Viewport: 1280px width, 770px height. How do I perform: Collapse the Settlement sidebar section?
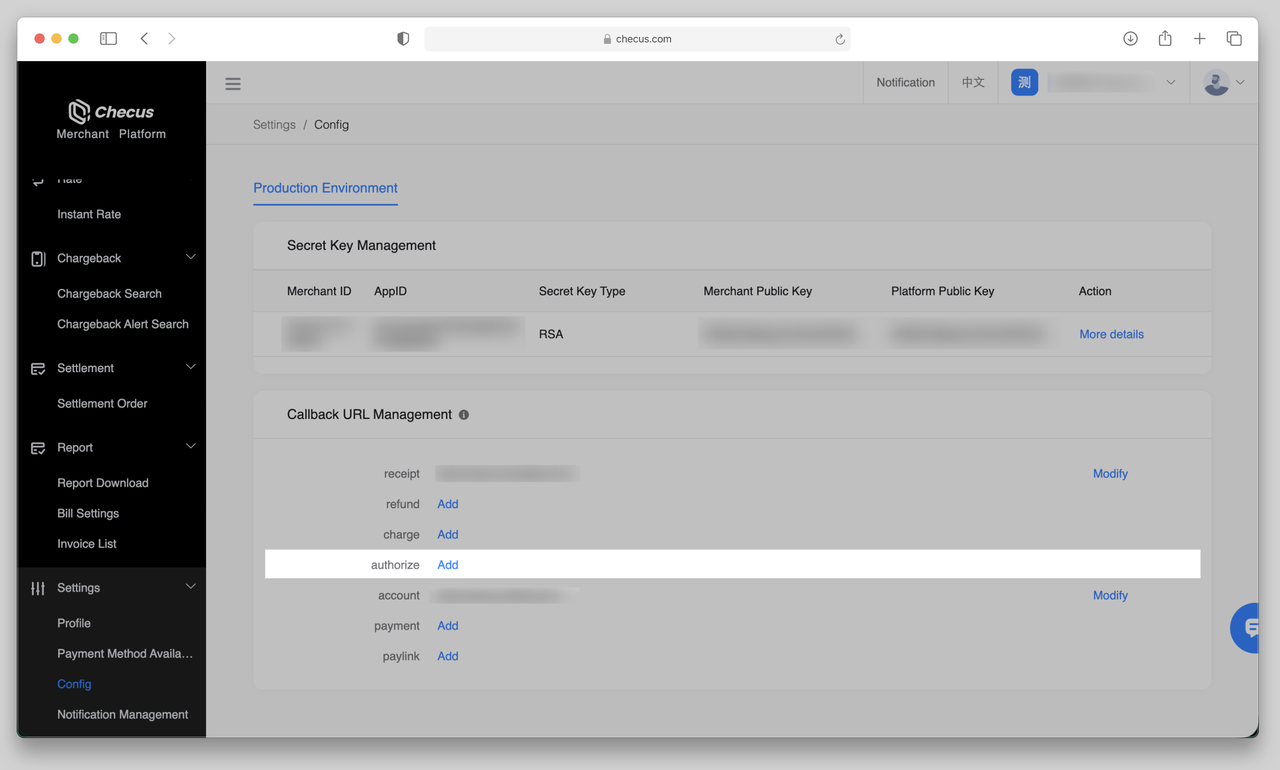190,368
